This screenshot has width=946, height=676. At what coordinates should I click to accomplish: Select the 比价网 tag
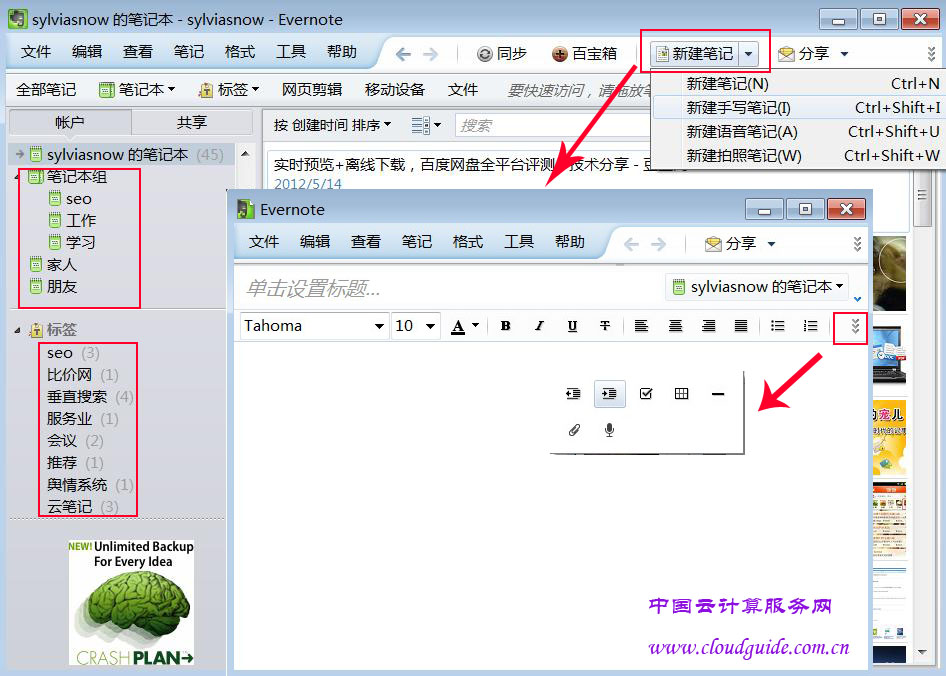tap(83, 375)
